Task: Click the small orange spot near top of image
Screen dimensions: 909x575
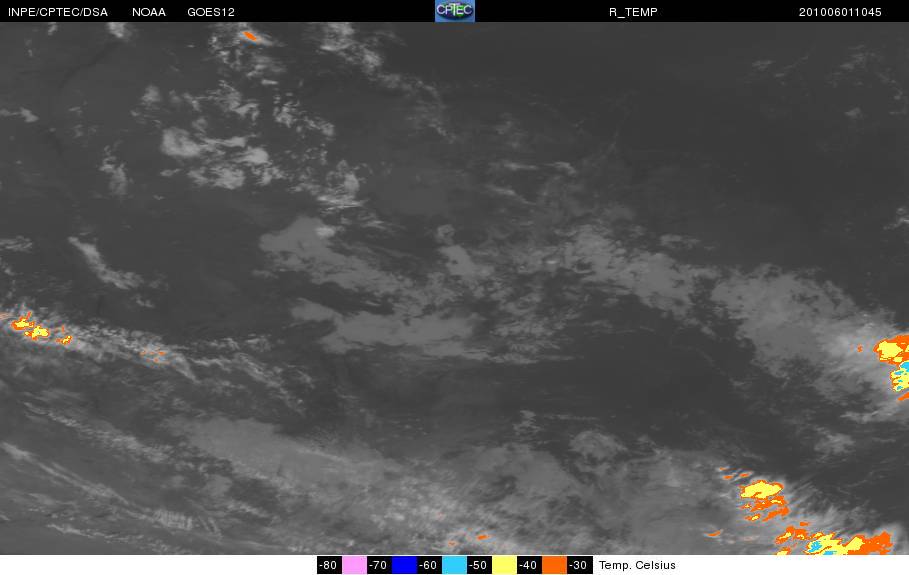Action: coord(250,36)
